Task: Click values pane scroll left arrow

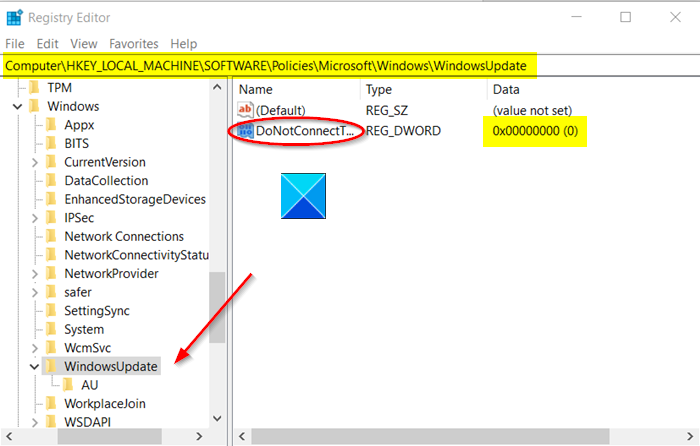Action: coord(242,436)
